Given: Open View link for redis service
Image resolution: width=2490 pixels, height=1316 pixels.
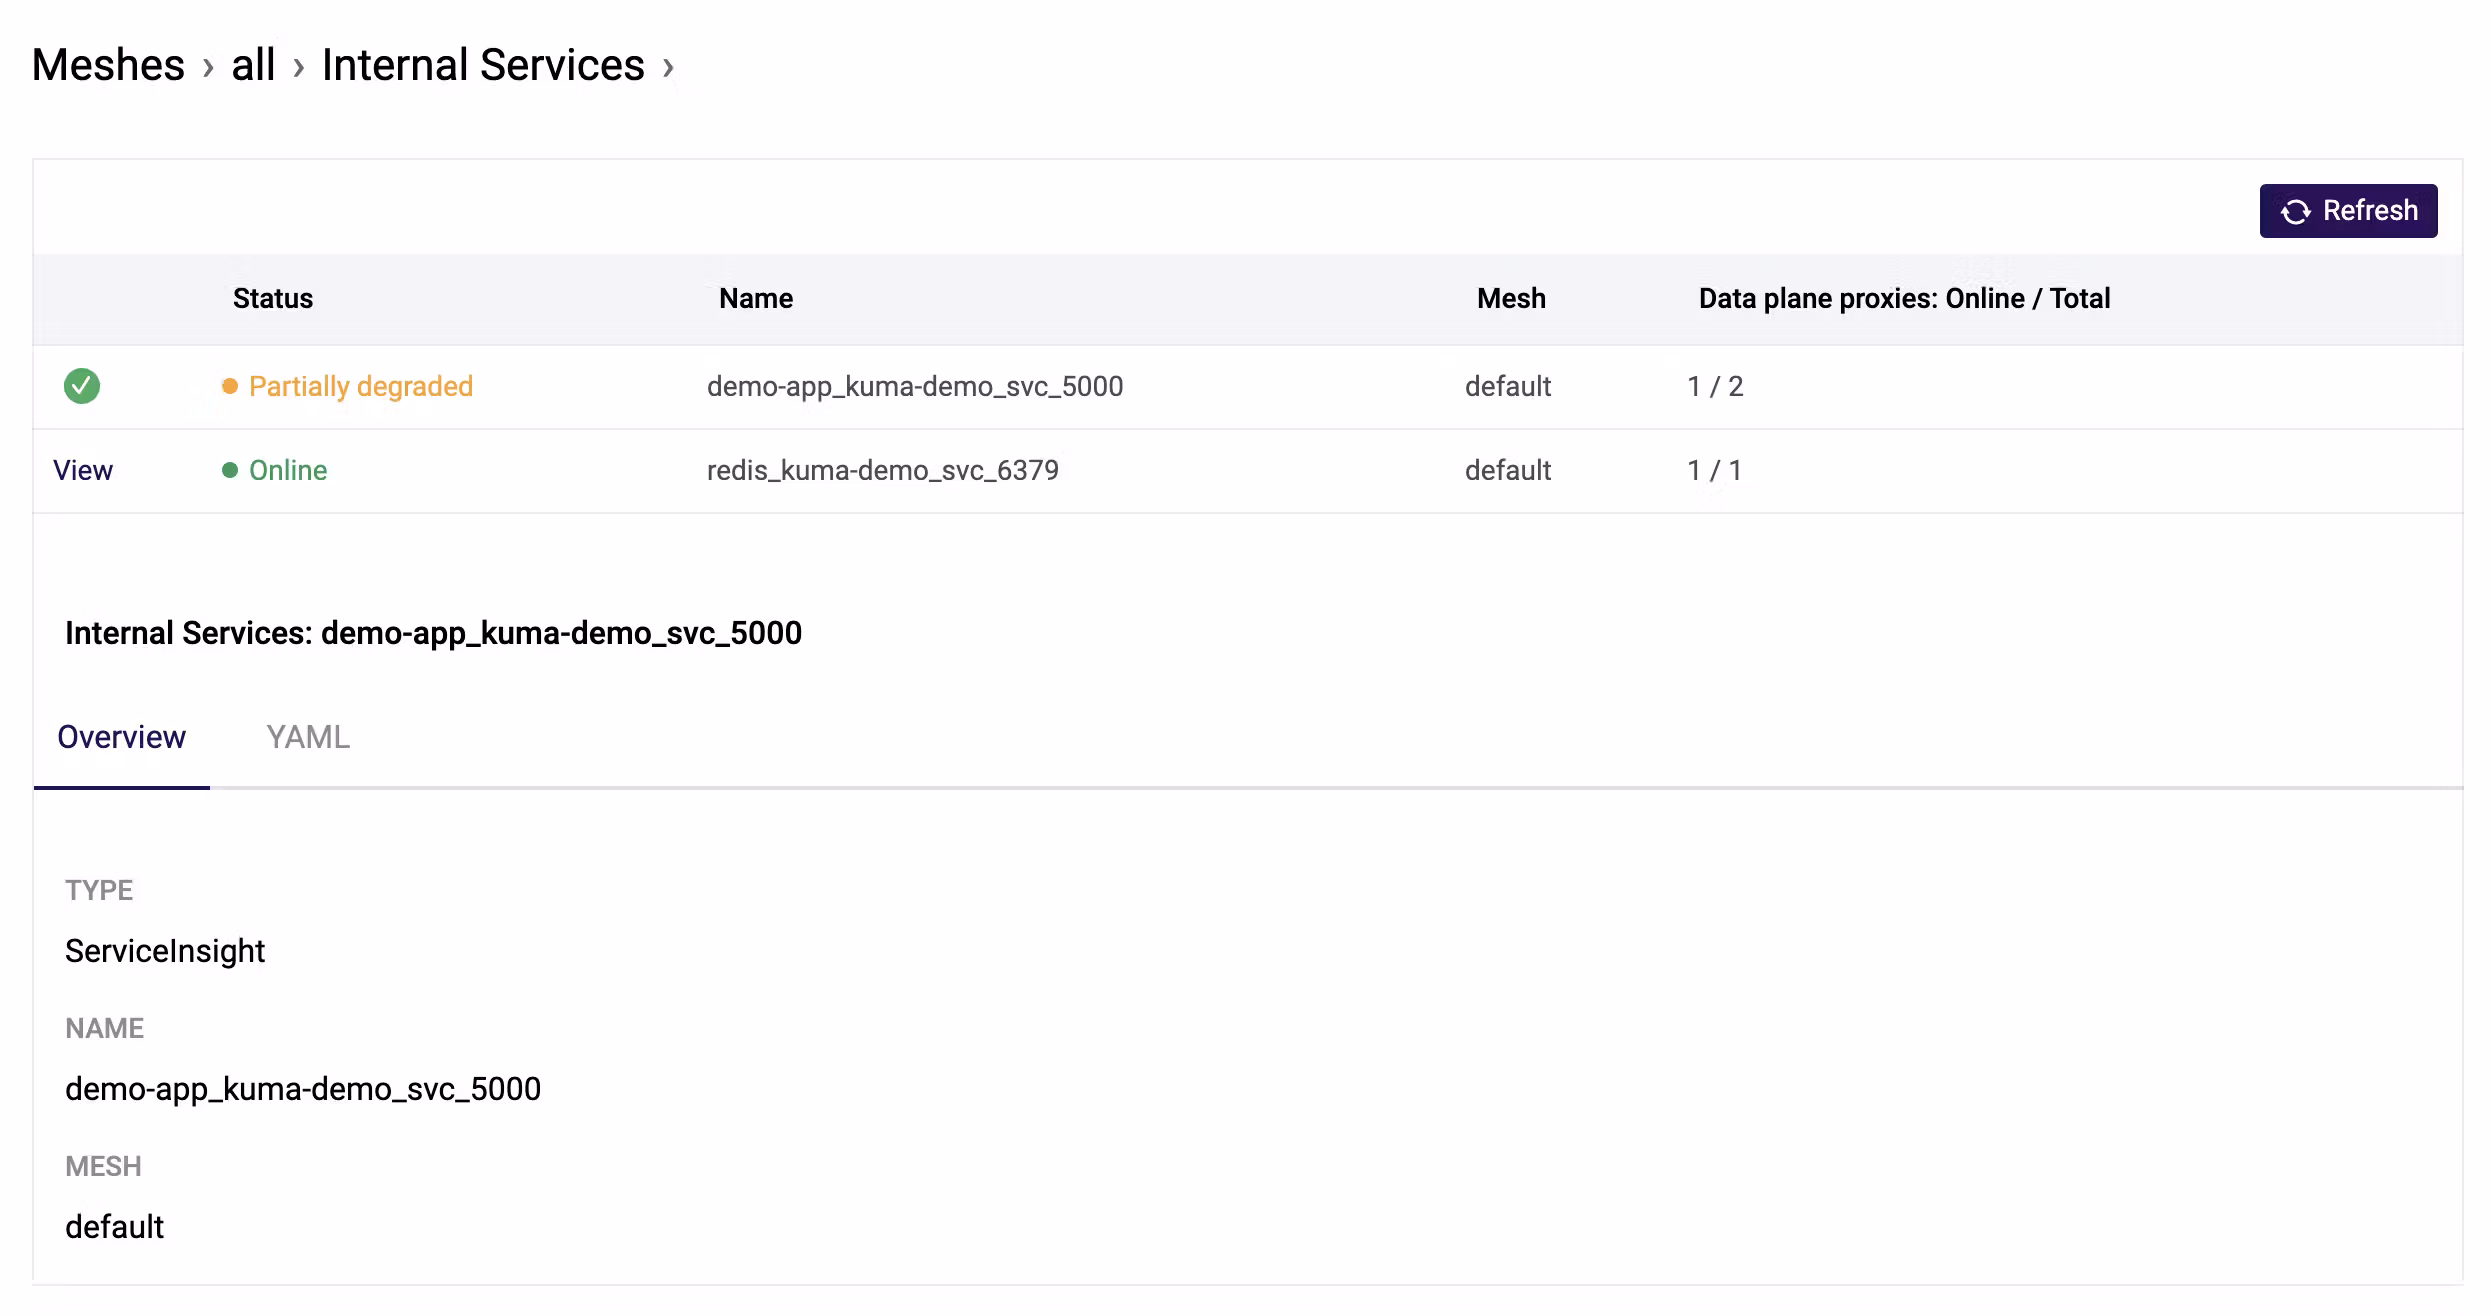Looking at the screenshot, I should (x=83, y=470).
